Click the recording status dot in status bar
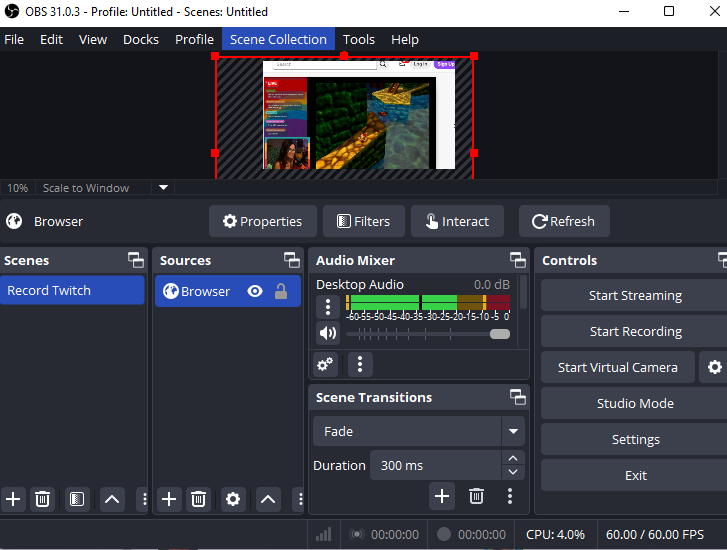727x550 pixels. 444,534
